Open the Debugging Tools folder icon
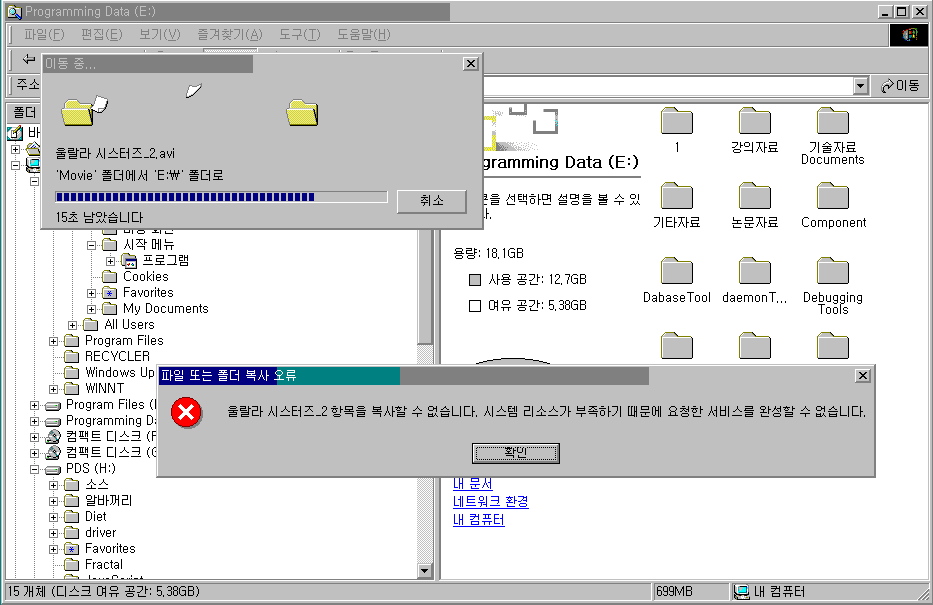The width and height of the screenshot is (933, 605). [833, 272]
